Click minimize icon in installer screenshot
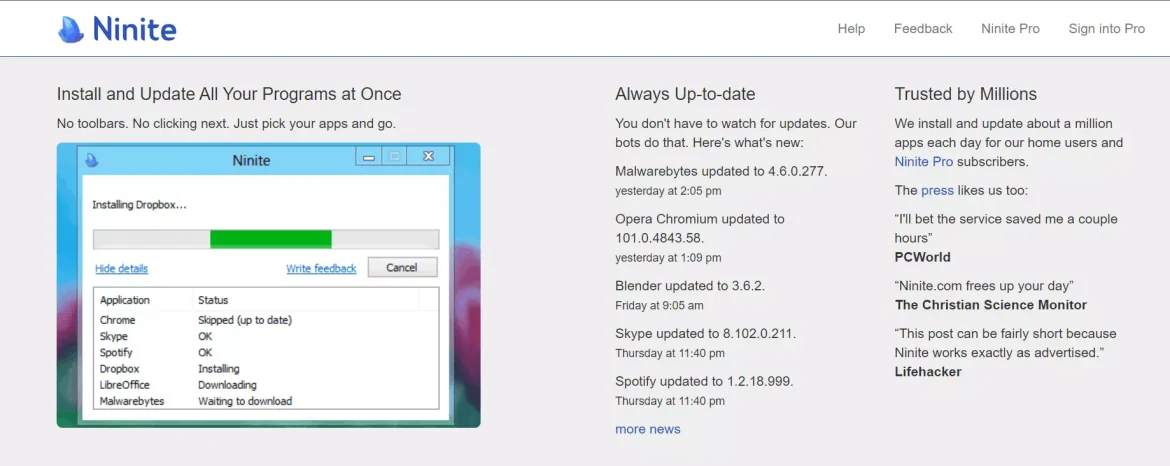The image size is (1170, 466). [367, 157]
